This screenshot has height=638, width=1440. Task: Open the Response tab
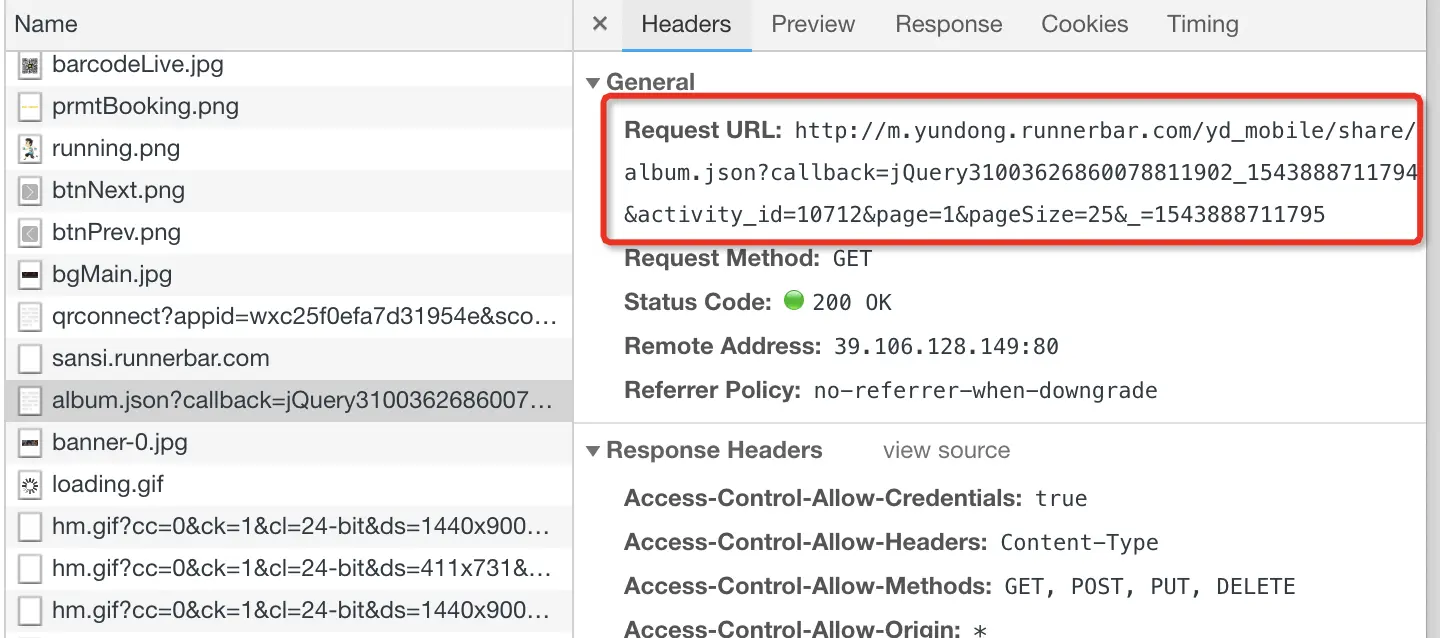(x=949, y=24)
